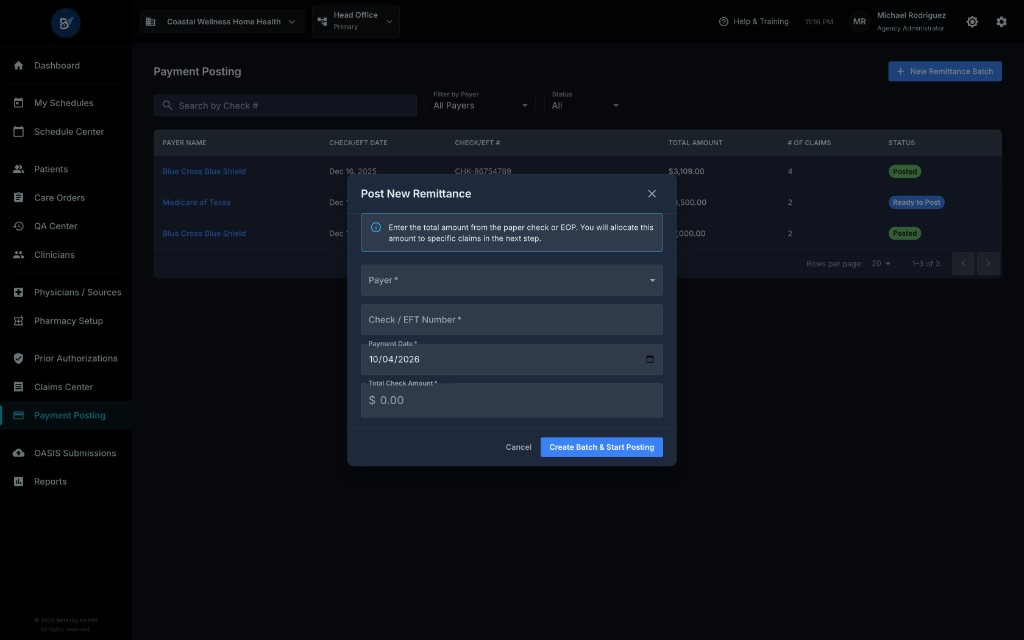Open Rows per page dropdown
This screenshot has height=640, width=1024.
click(x=881, y=263)
